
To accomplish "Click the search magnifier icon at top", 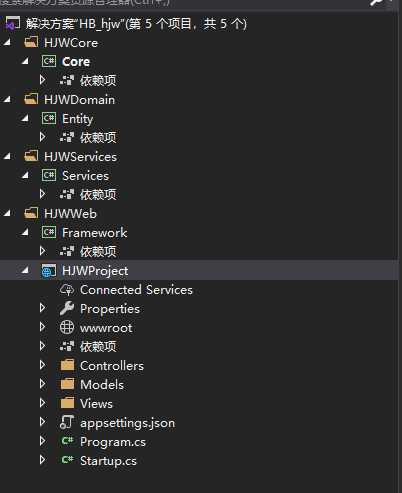I will (x=377, y=3).
